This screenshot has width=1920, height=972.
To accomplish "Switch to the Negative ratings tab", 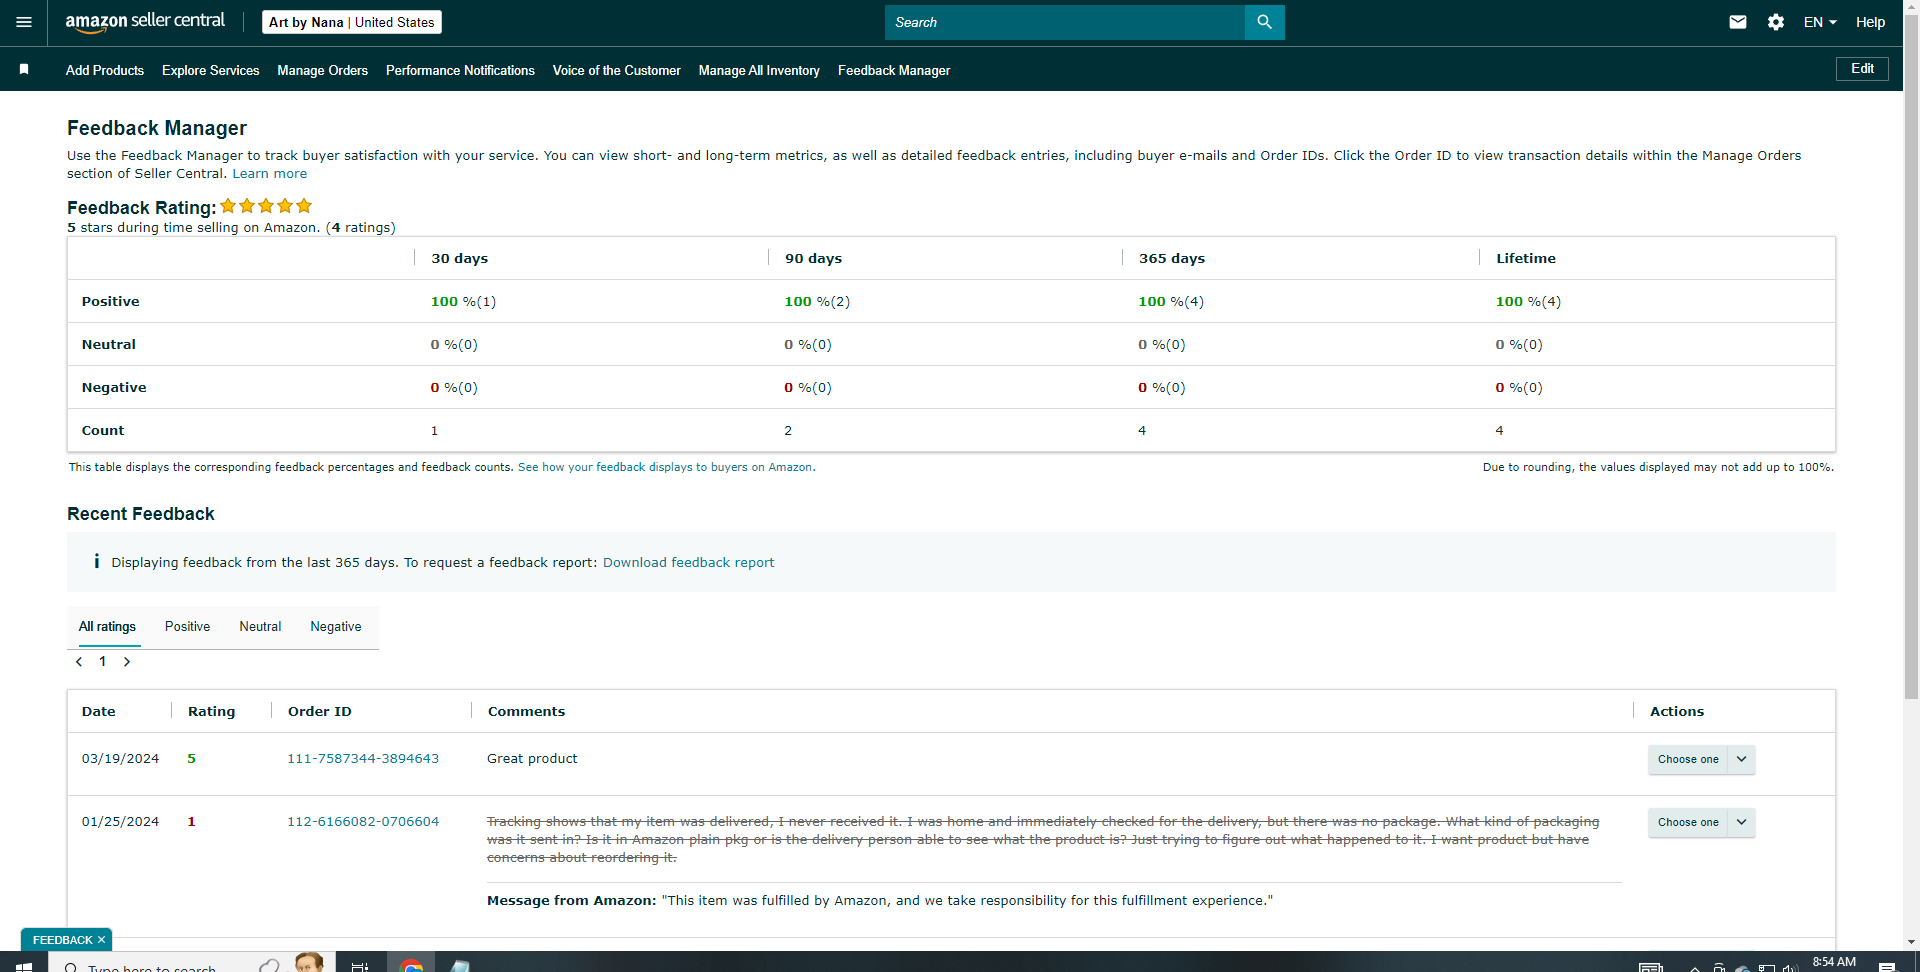I will 336,627.
